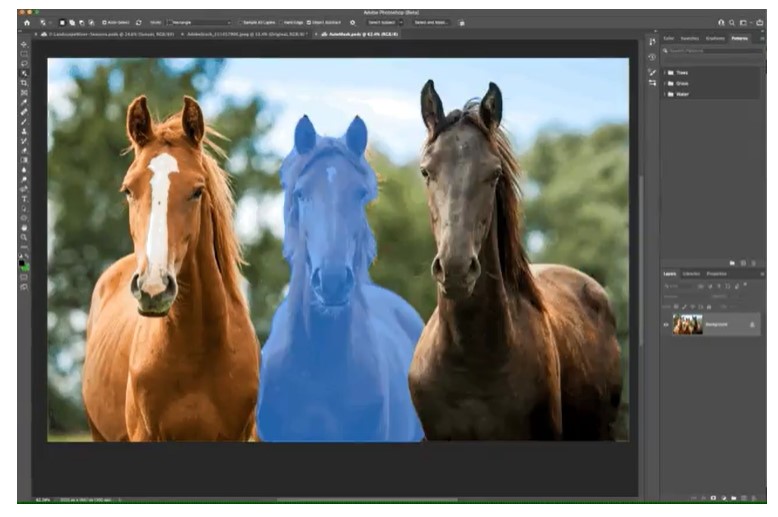Screen dimensions: 778x517
Task: Toggle Quick Mask mode in toolbar
Action: (x=24, y=277)
